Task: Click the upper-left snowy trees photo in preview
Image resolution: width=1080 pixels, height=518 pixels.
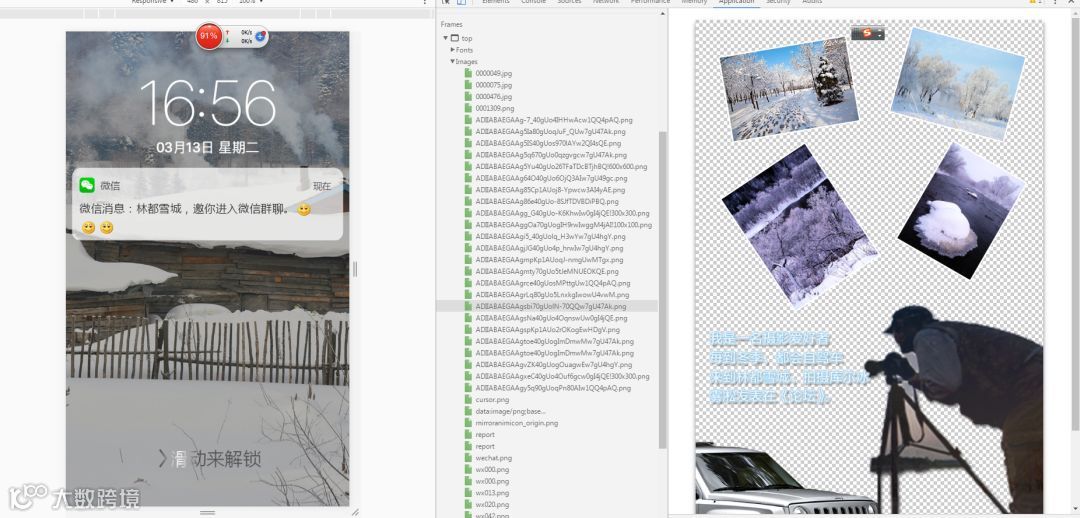Action: (789, 89)
